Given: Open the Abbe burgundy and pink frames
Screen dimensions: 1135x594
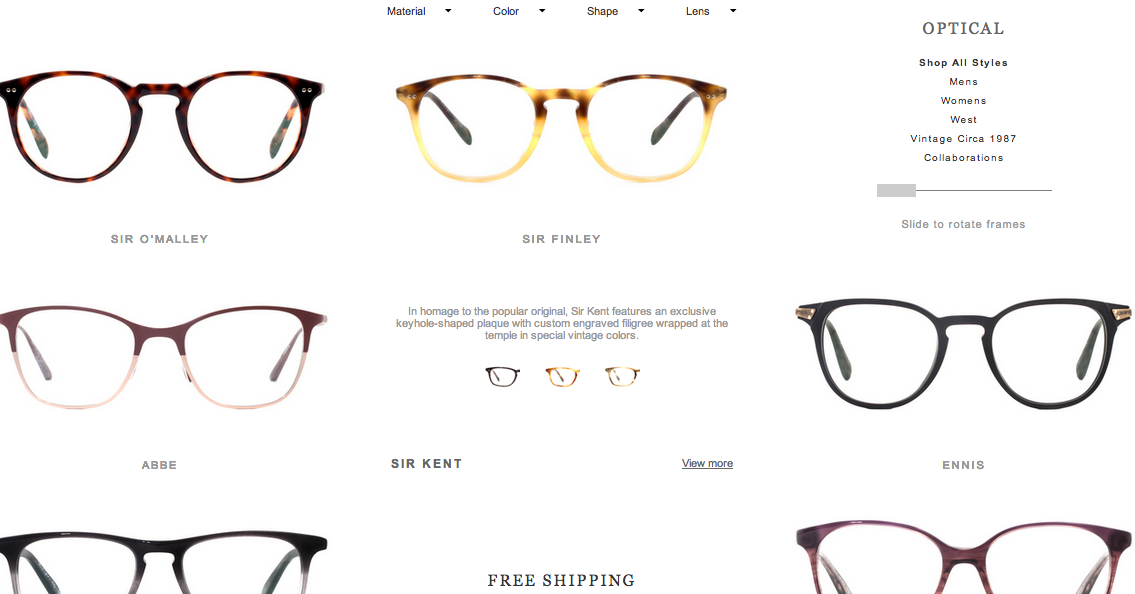Looking at the screenshot, I should pos(163,357).
